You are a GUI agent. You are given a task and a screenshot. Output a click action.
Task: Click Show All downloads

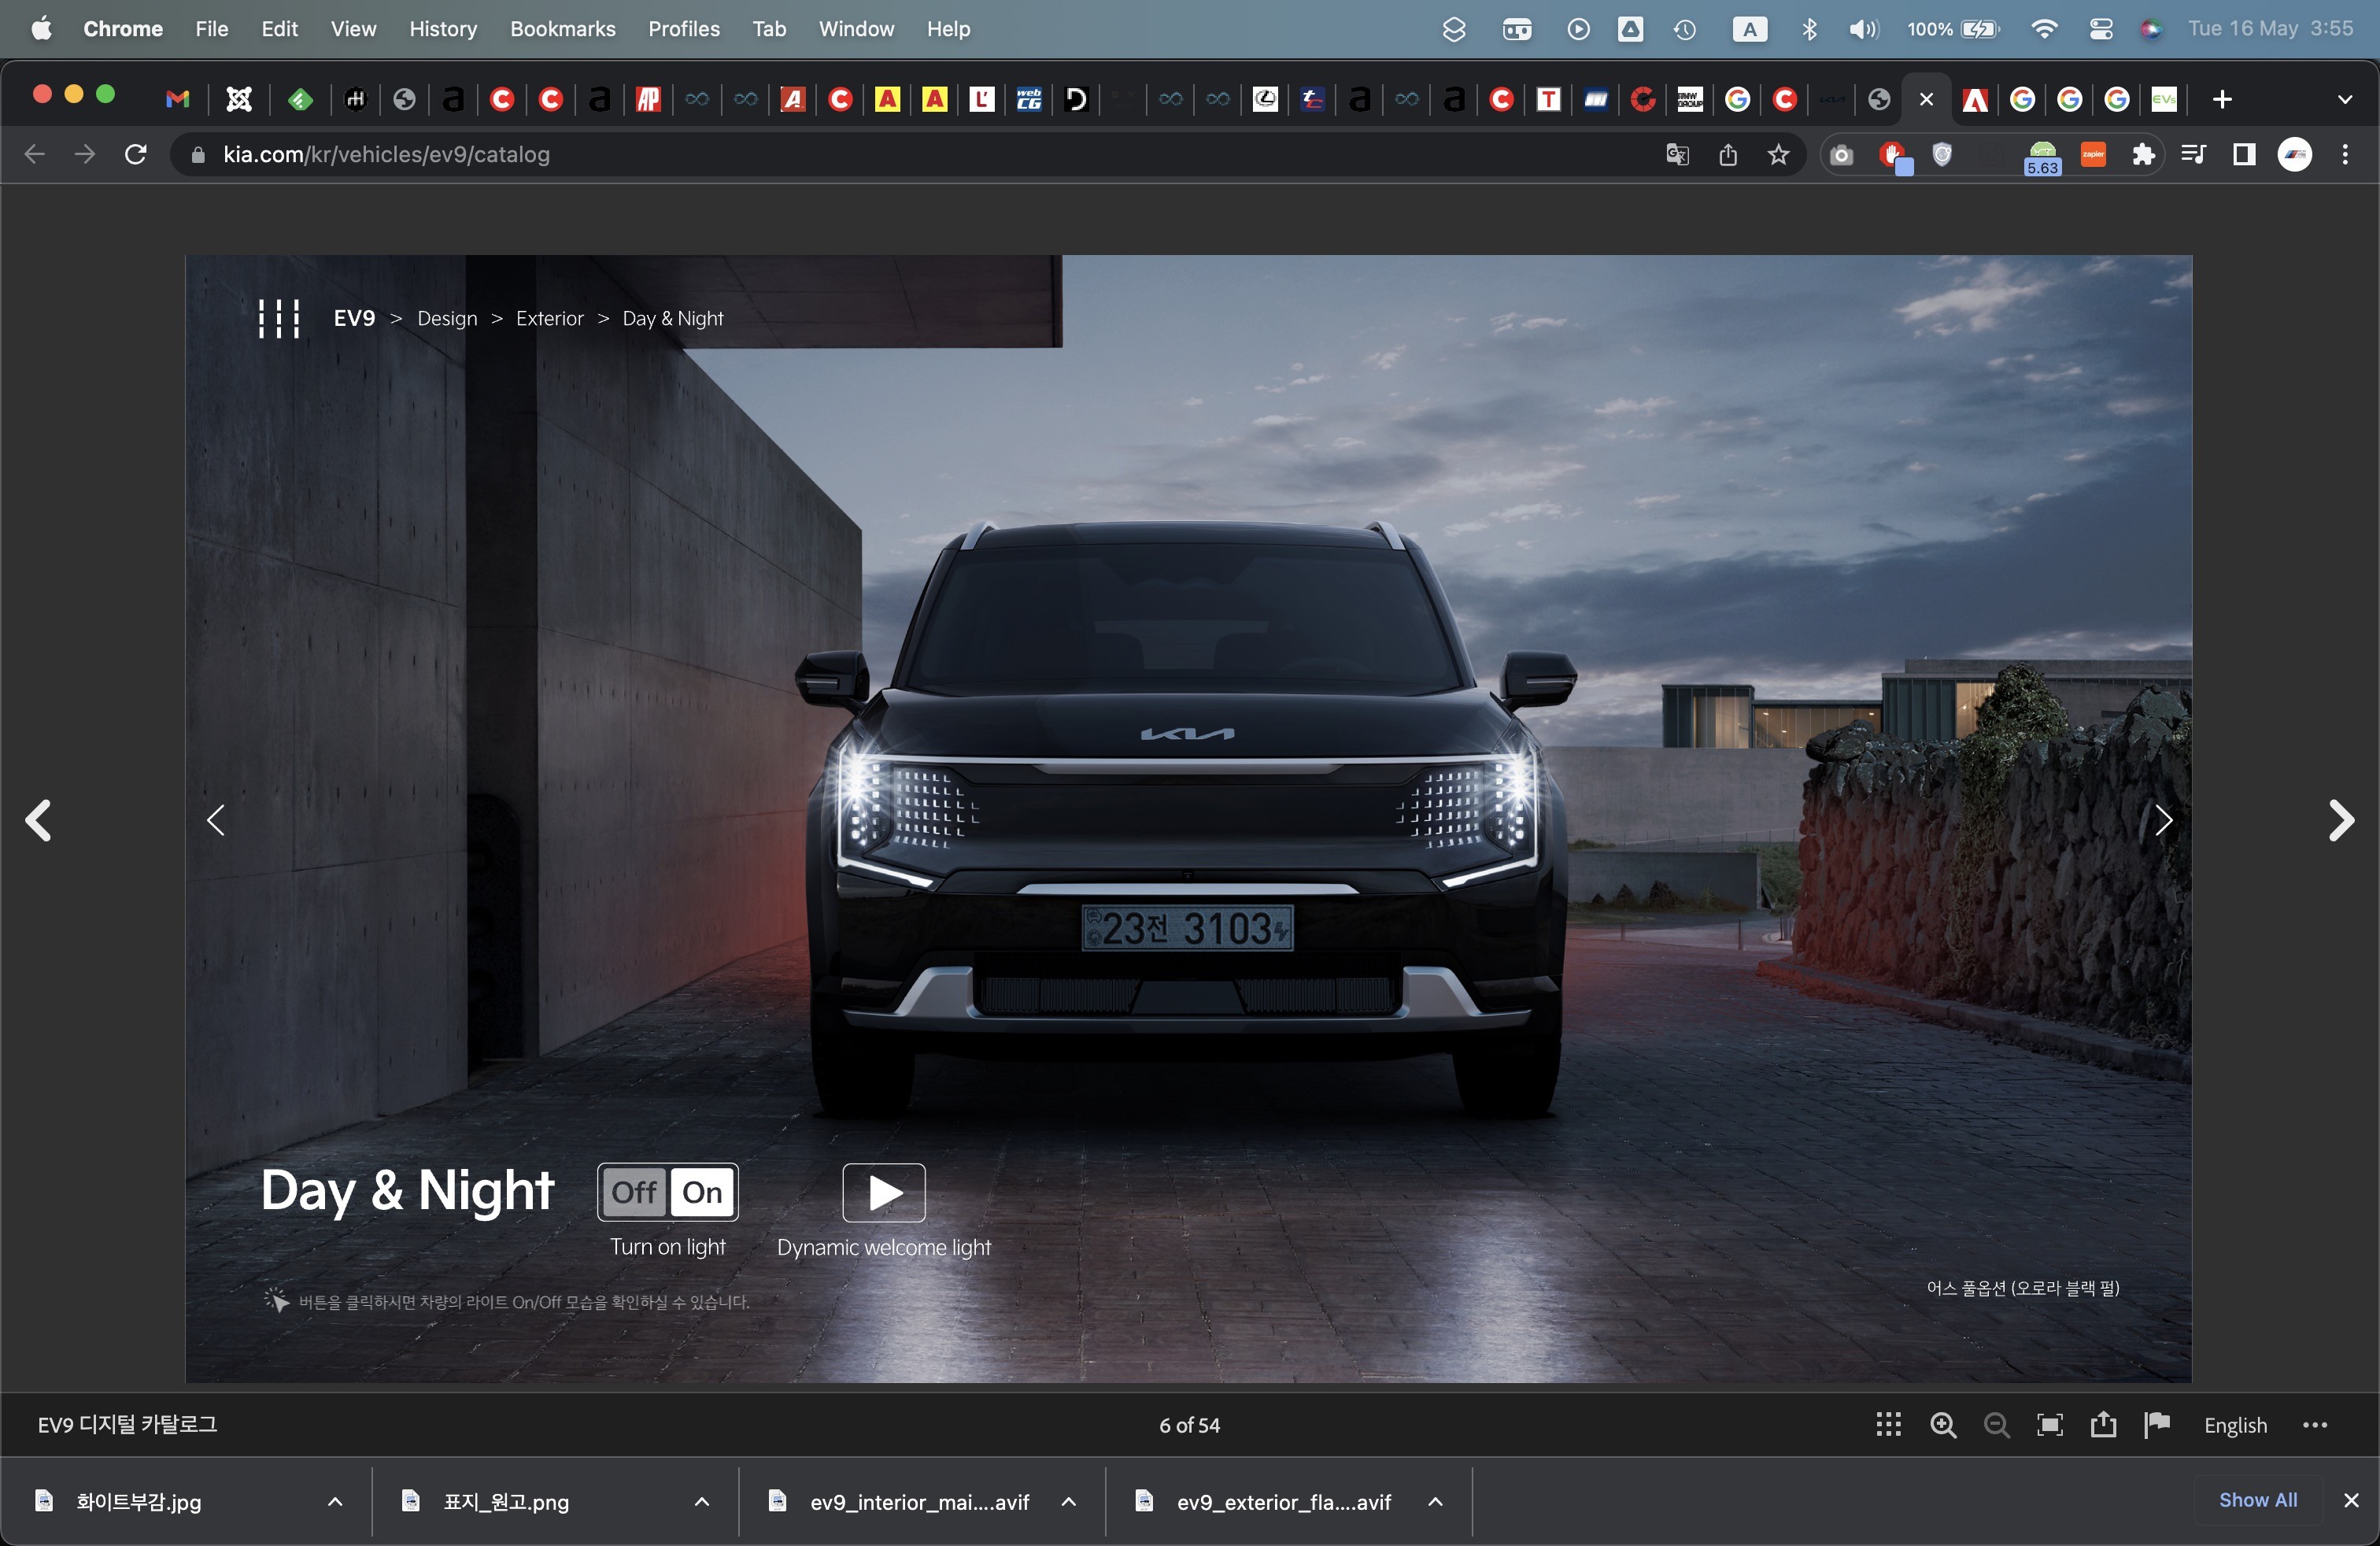tap(2257, 1500)
